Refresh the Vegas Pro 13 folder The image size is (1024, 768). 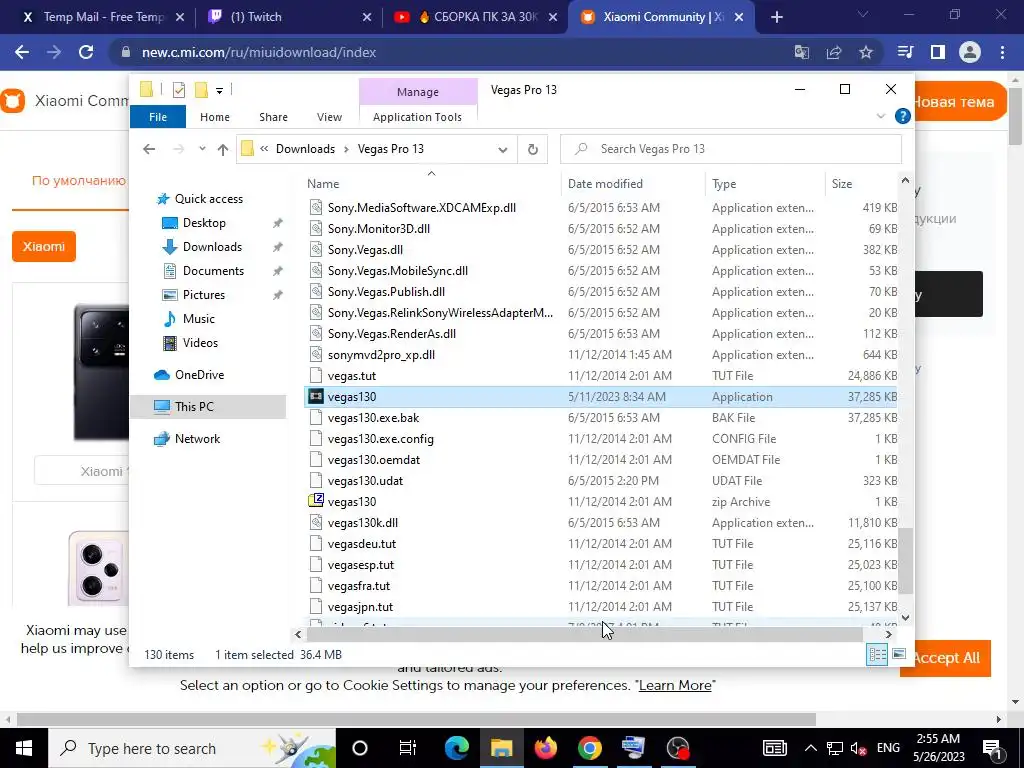click(533, 149)
